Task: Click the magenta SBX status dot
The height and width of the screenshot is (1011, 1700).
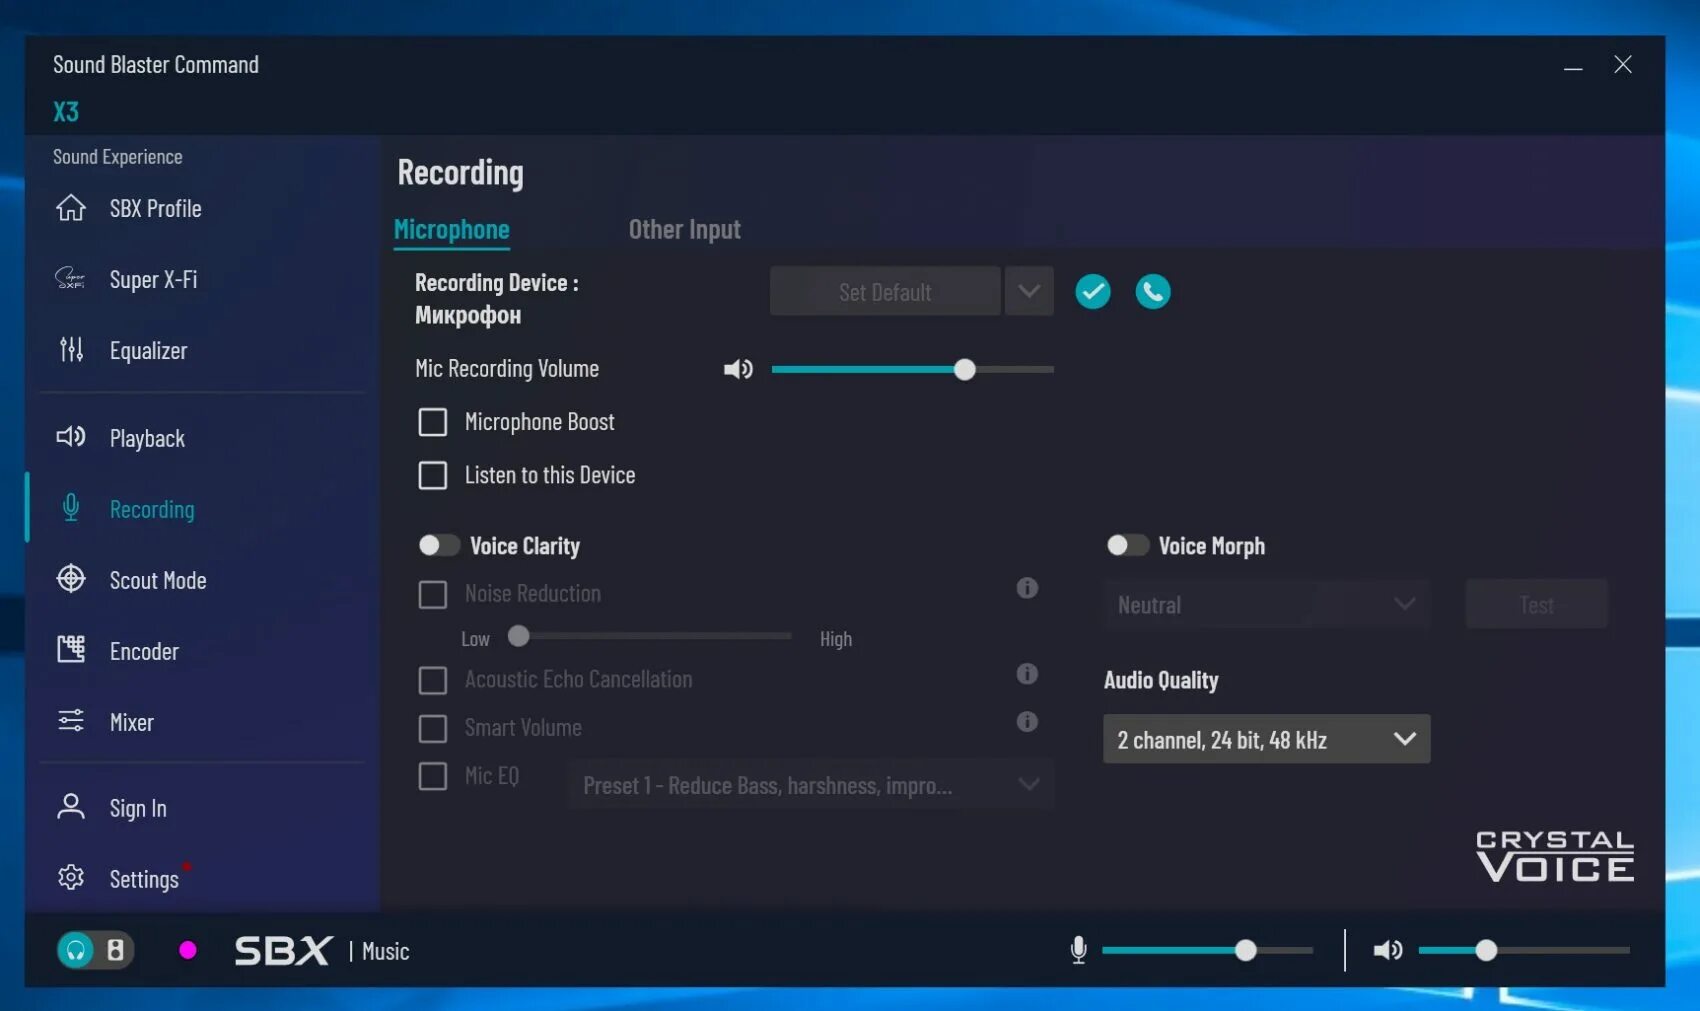Action: 188,950
